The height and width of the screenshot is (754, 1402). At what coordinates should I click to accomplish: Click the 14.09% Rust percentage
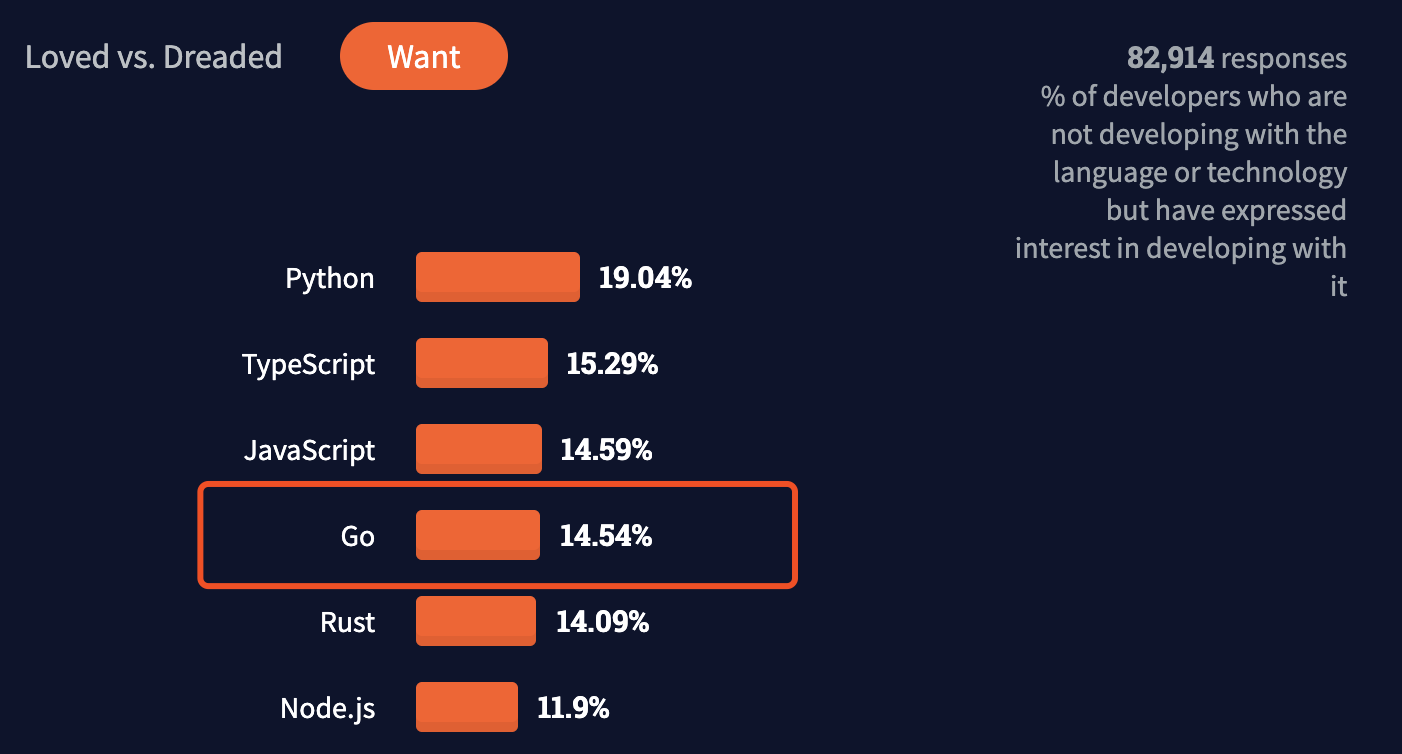pyautogui.click(x=602, y=623)
